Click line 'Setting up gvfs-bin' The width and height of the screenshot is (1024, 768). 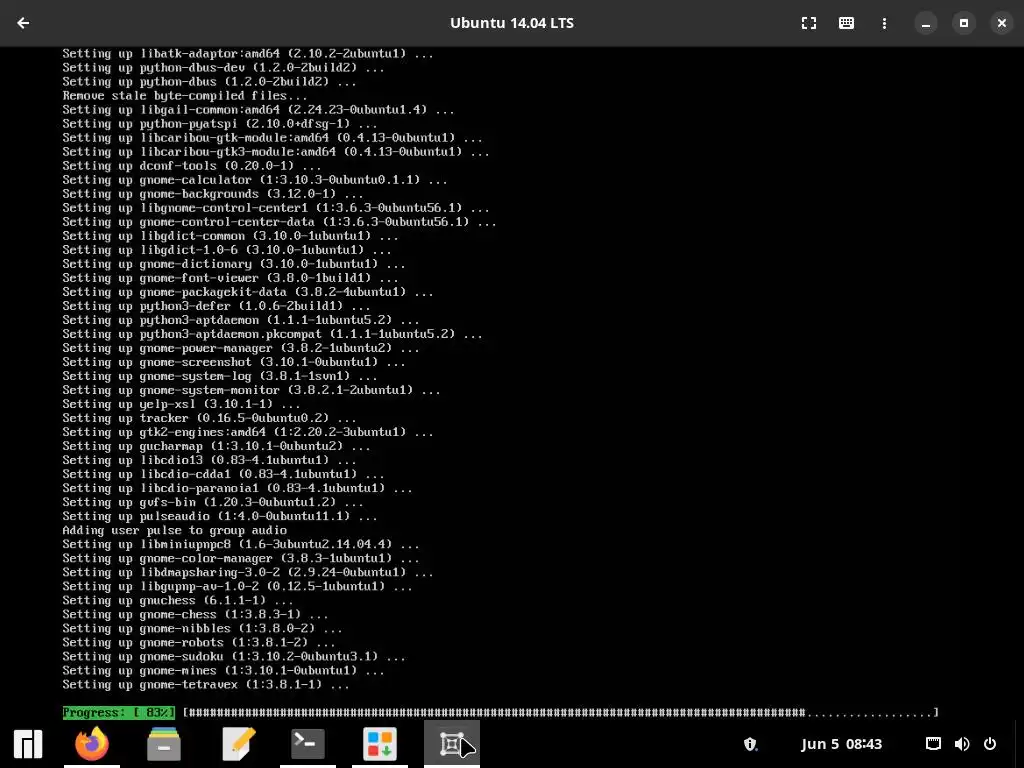tap(213, 502)
